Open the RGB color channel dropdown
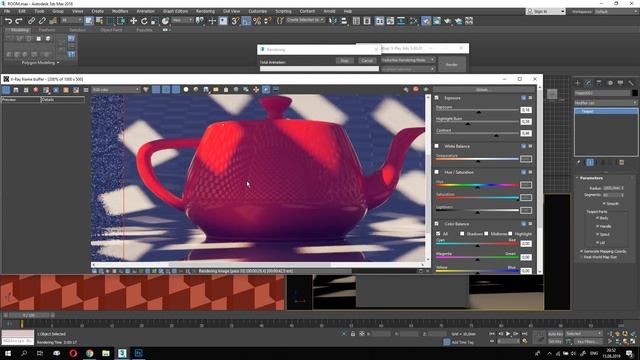 tap(116, 89)
